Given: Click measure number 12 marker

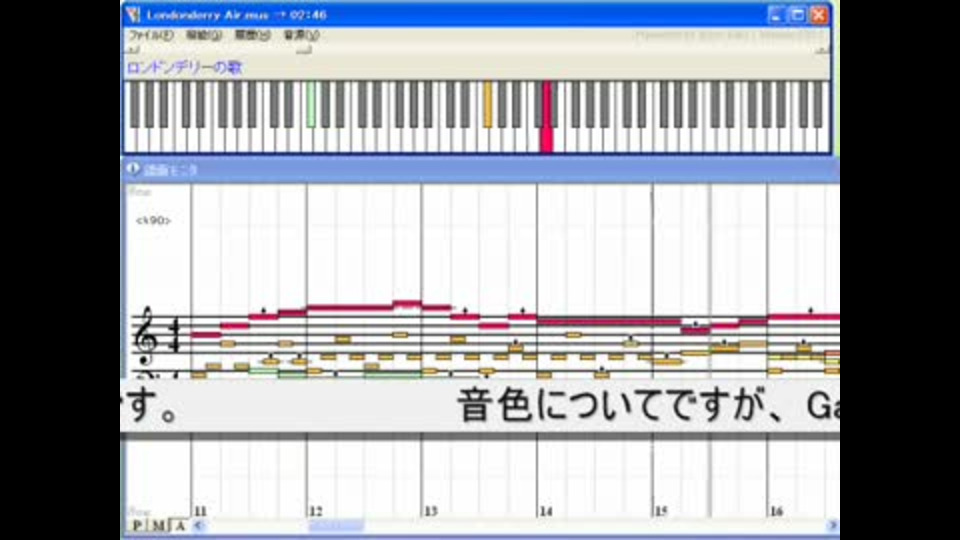Looking at the screenshot, I should tap(316, 511).
